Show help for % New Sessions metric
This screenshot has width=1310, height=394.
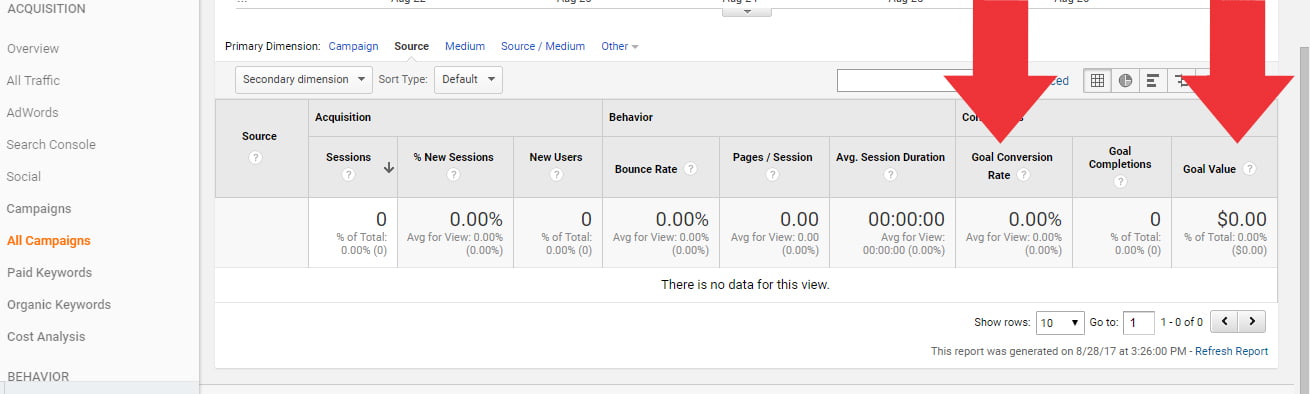pyautogui.click(x=454, y=174)
